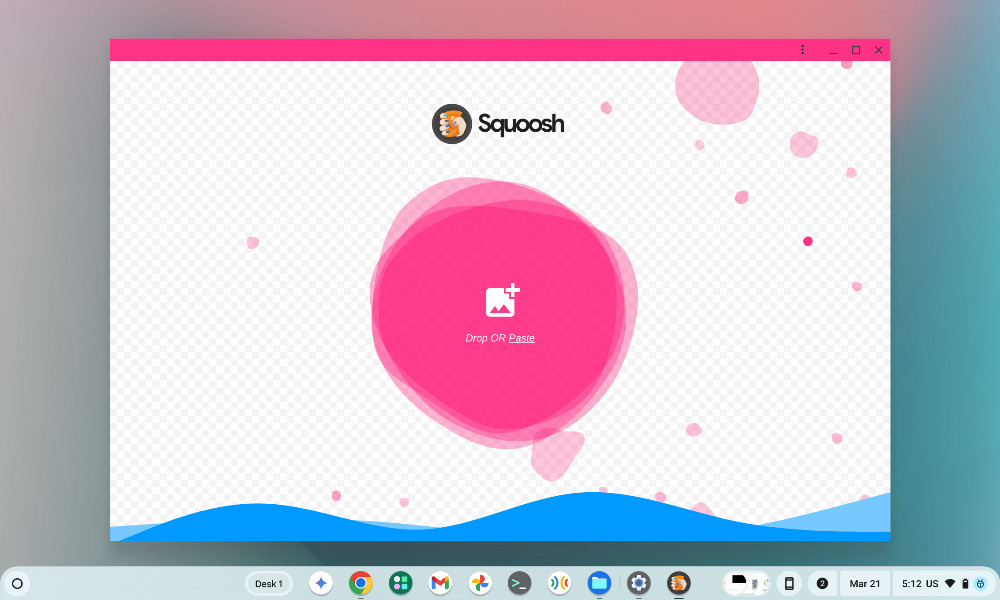Viewport: 1000px width, 600px height.
Task: Open the Desk 1 switcher button
Action: [269, 583]
